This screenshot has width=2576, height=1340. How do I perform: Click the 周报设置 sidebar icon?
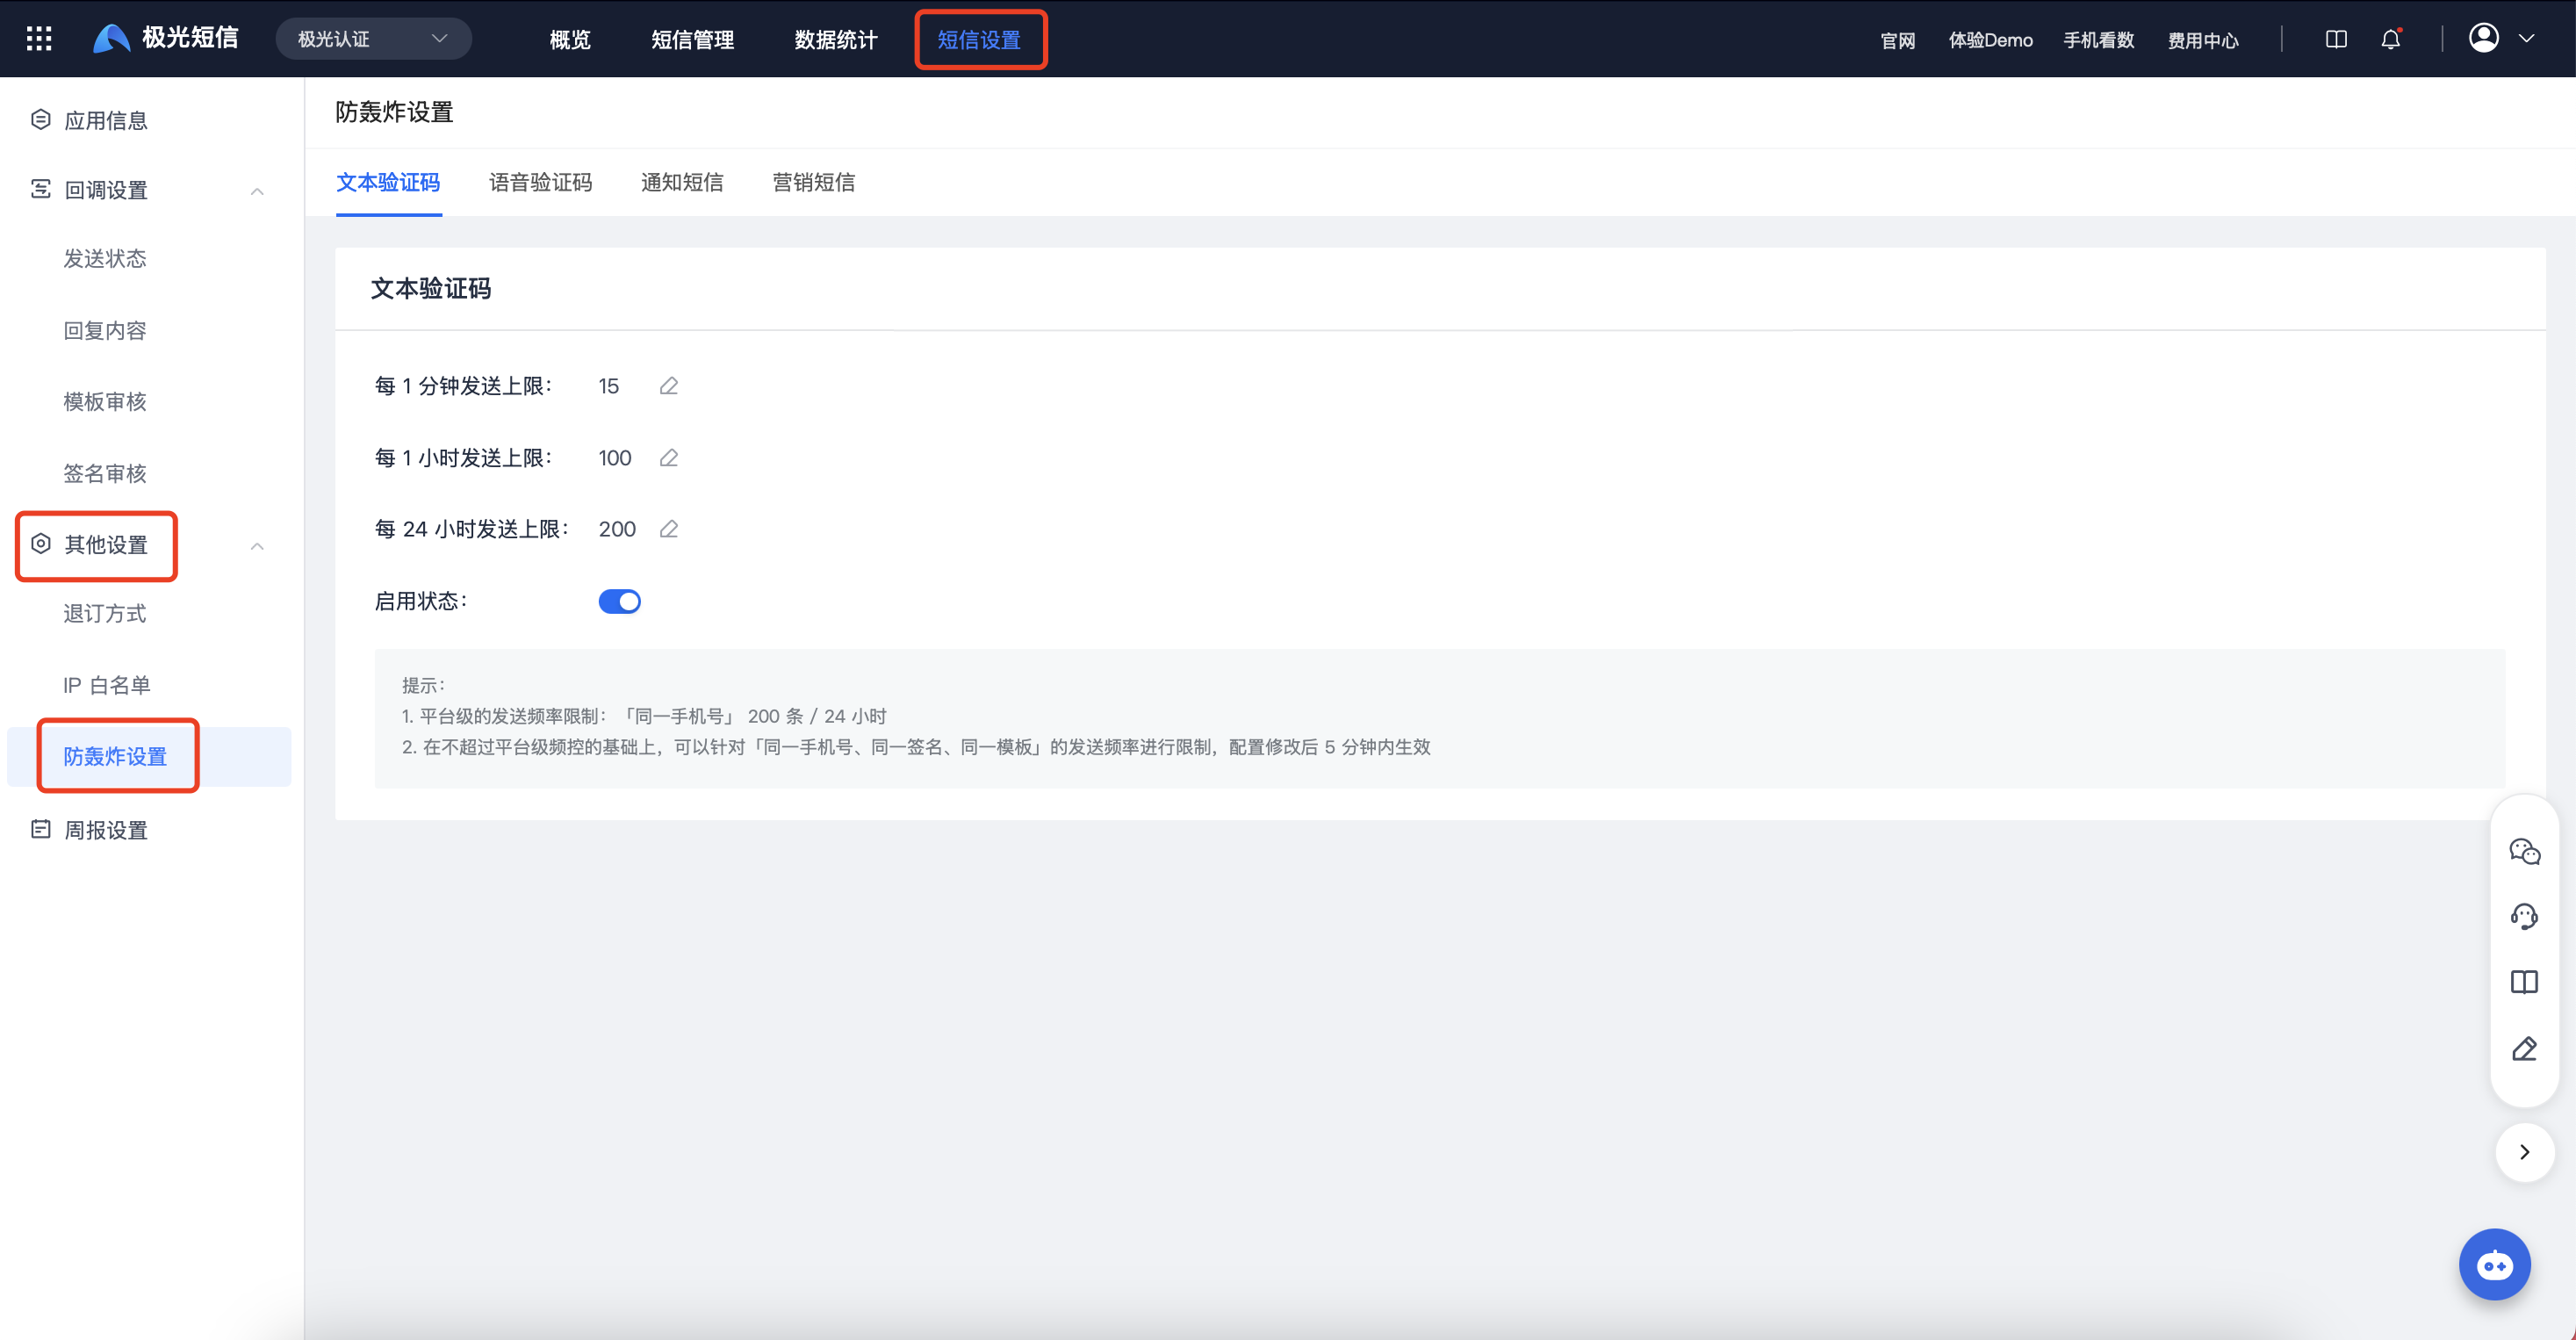click(40, 829)
